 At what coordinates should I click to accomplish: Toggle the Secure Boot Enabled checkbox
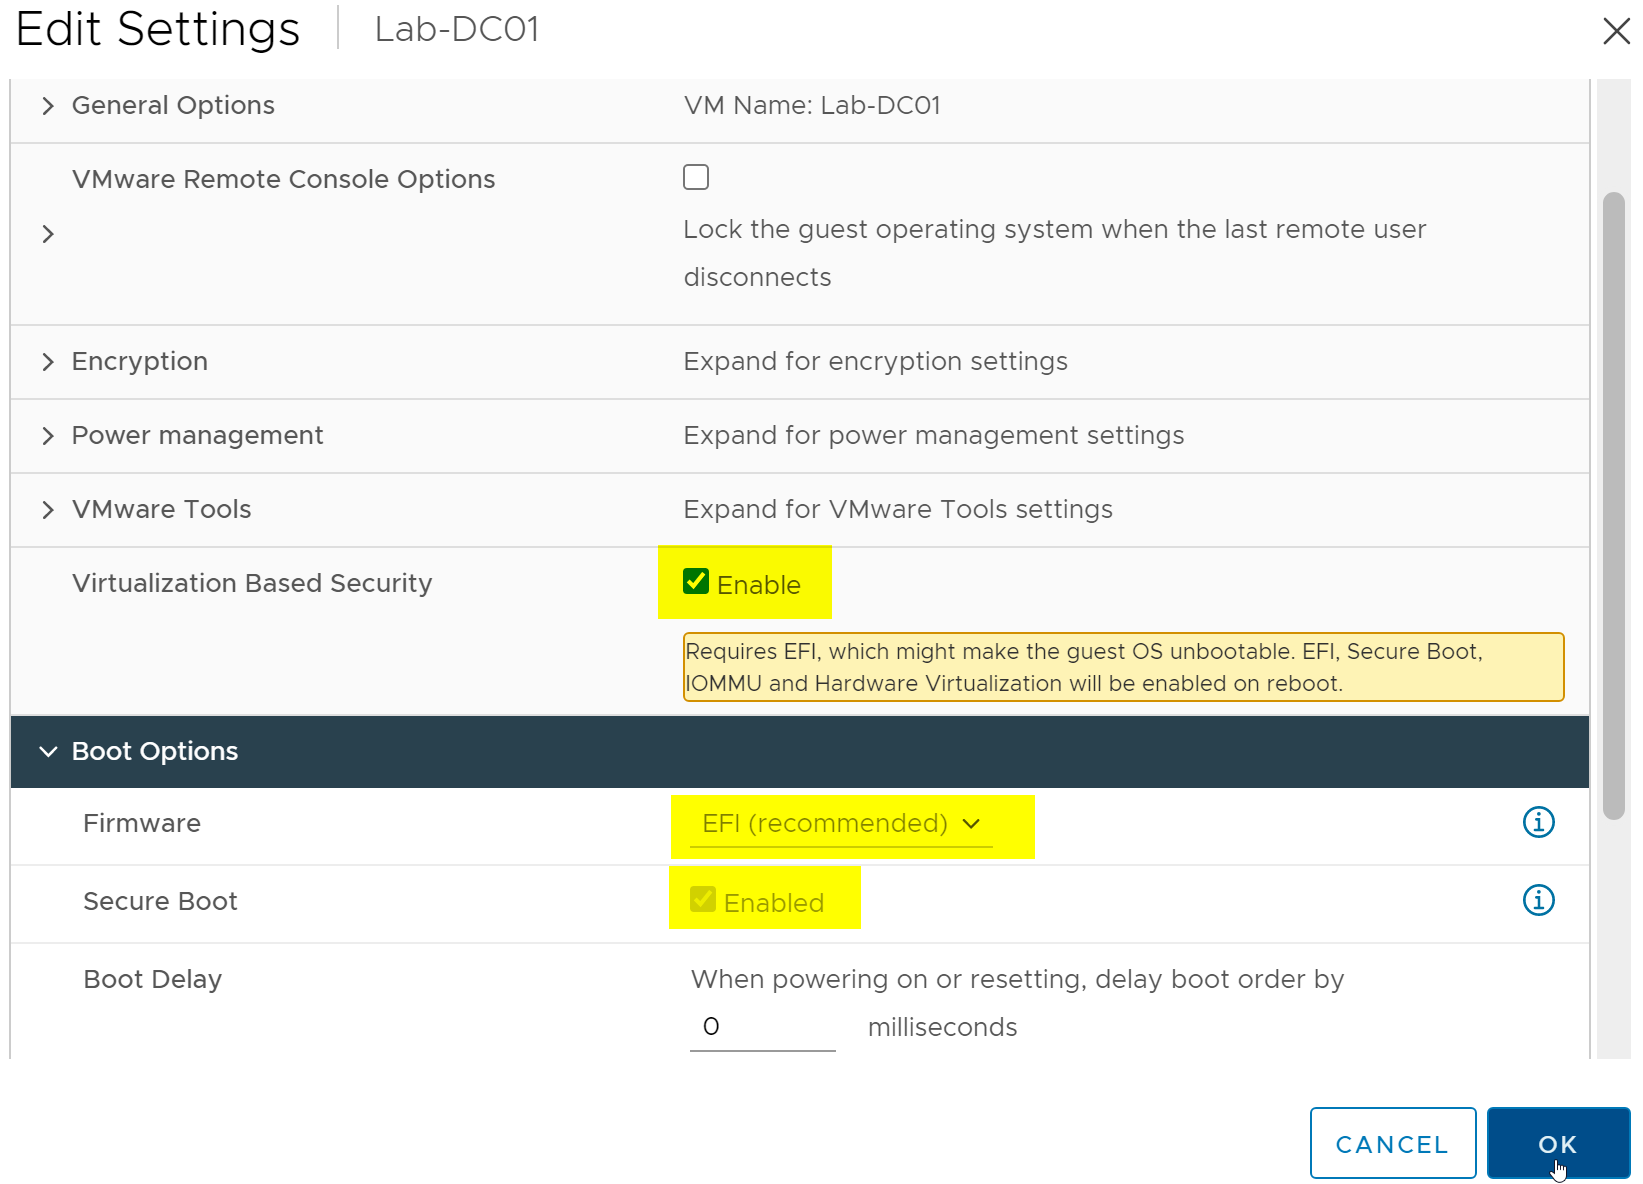tap(703, 900)
